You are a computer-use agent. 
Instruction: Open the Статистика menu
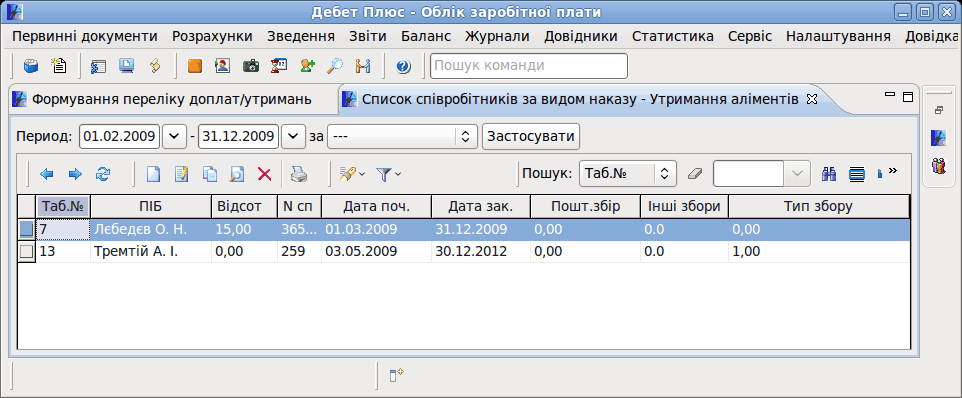673,36
